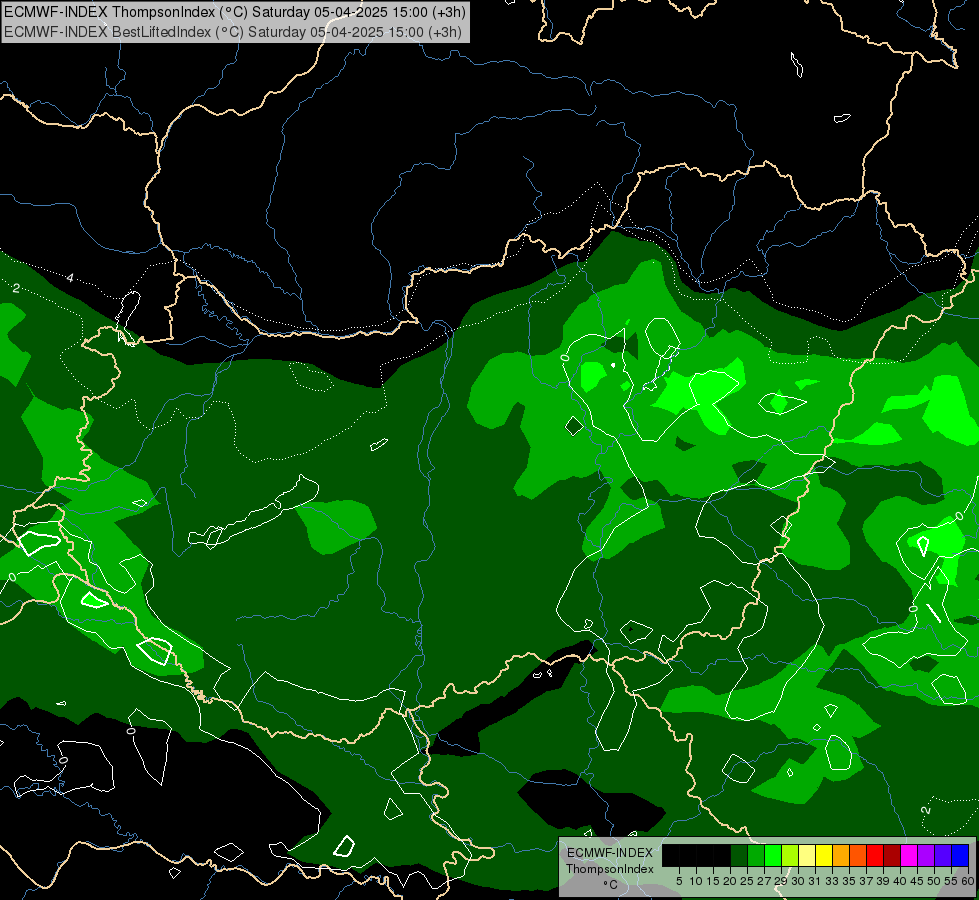Select the magenta 40–45 legend swatch
The width and height of the screenshot is (979, 900).
pyautogui.click(x=908, y=855)
